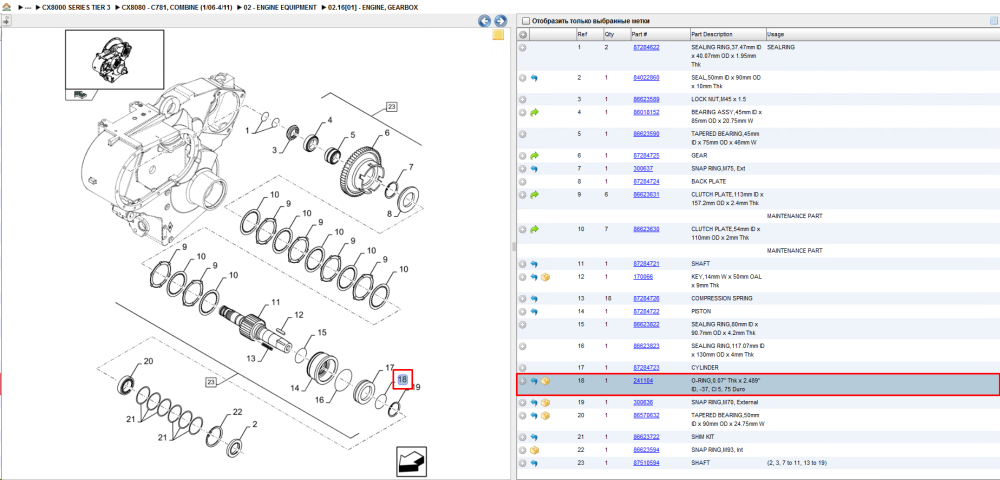Click the blue arrow icon for SHAFT 87284721
The image size is (1000, 480).
coord(534,264)
